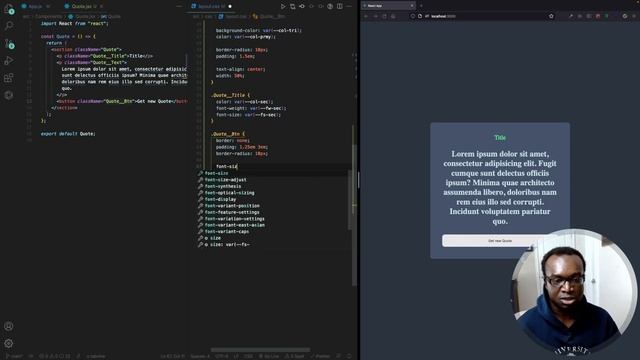This screenshot has width=640, height=360.
Task: Click the 'Title' heading in the browser card
Action: click(500, 138)
